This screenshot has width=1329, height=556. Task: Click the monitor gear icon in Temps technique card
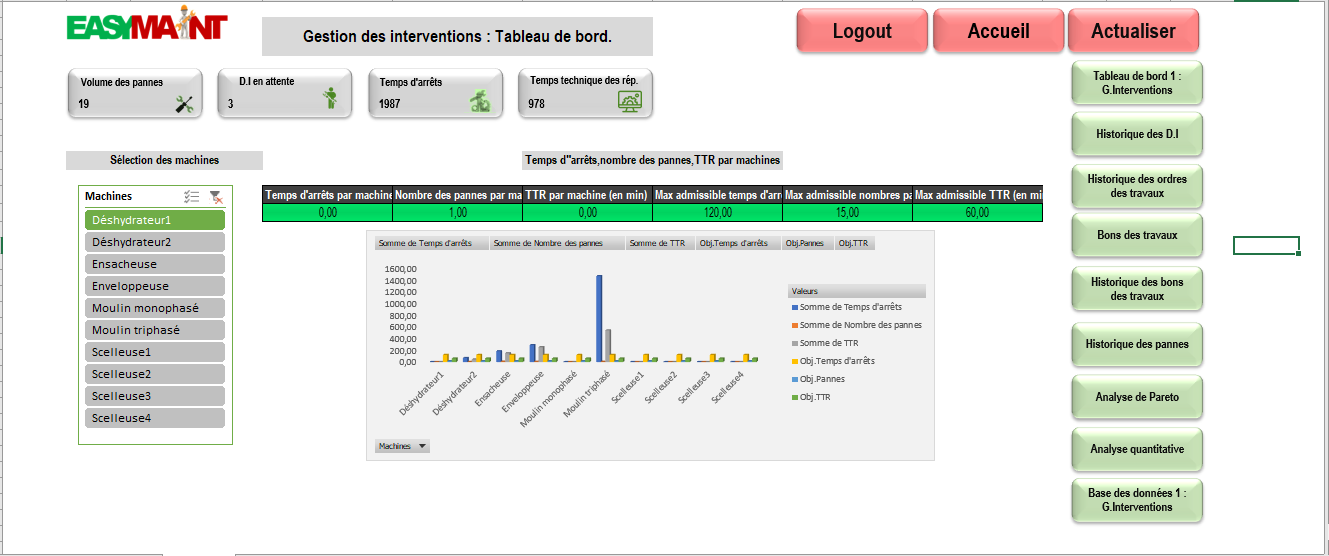(x=630, y=101)
